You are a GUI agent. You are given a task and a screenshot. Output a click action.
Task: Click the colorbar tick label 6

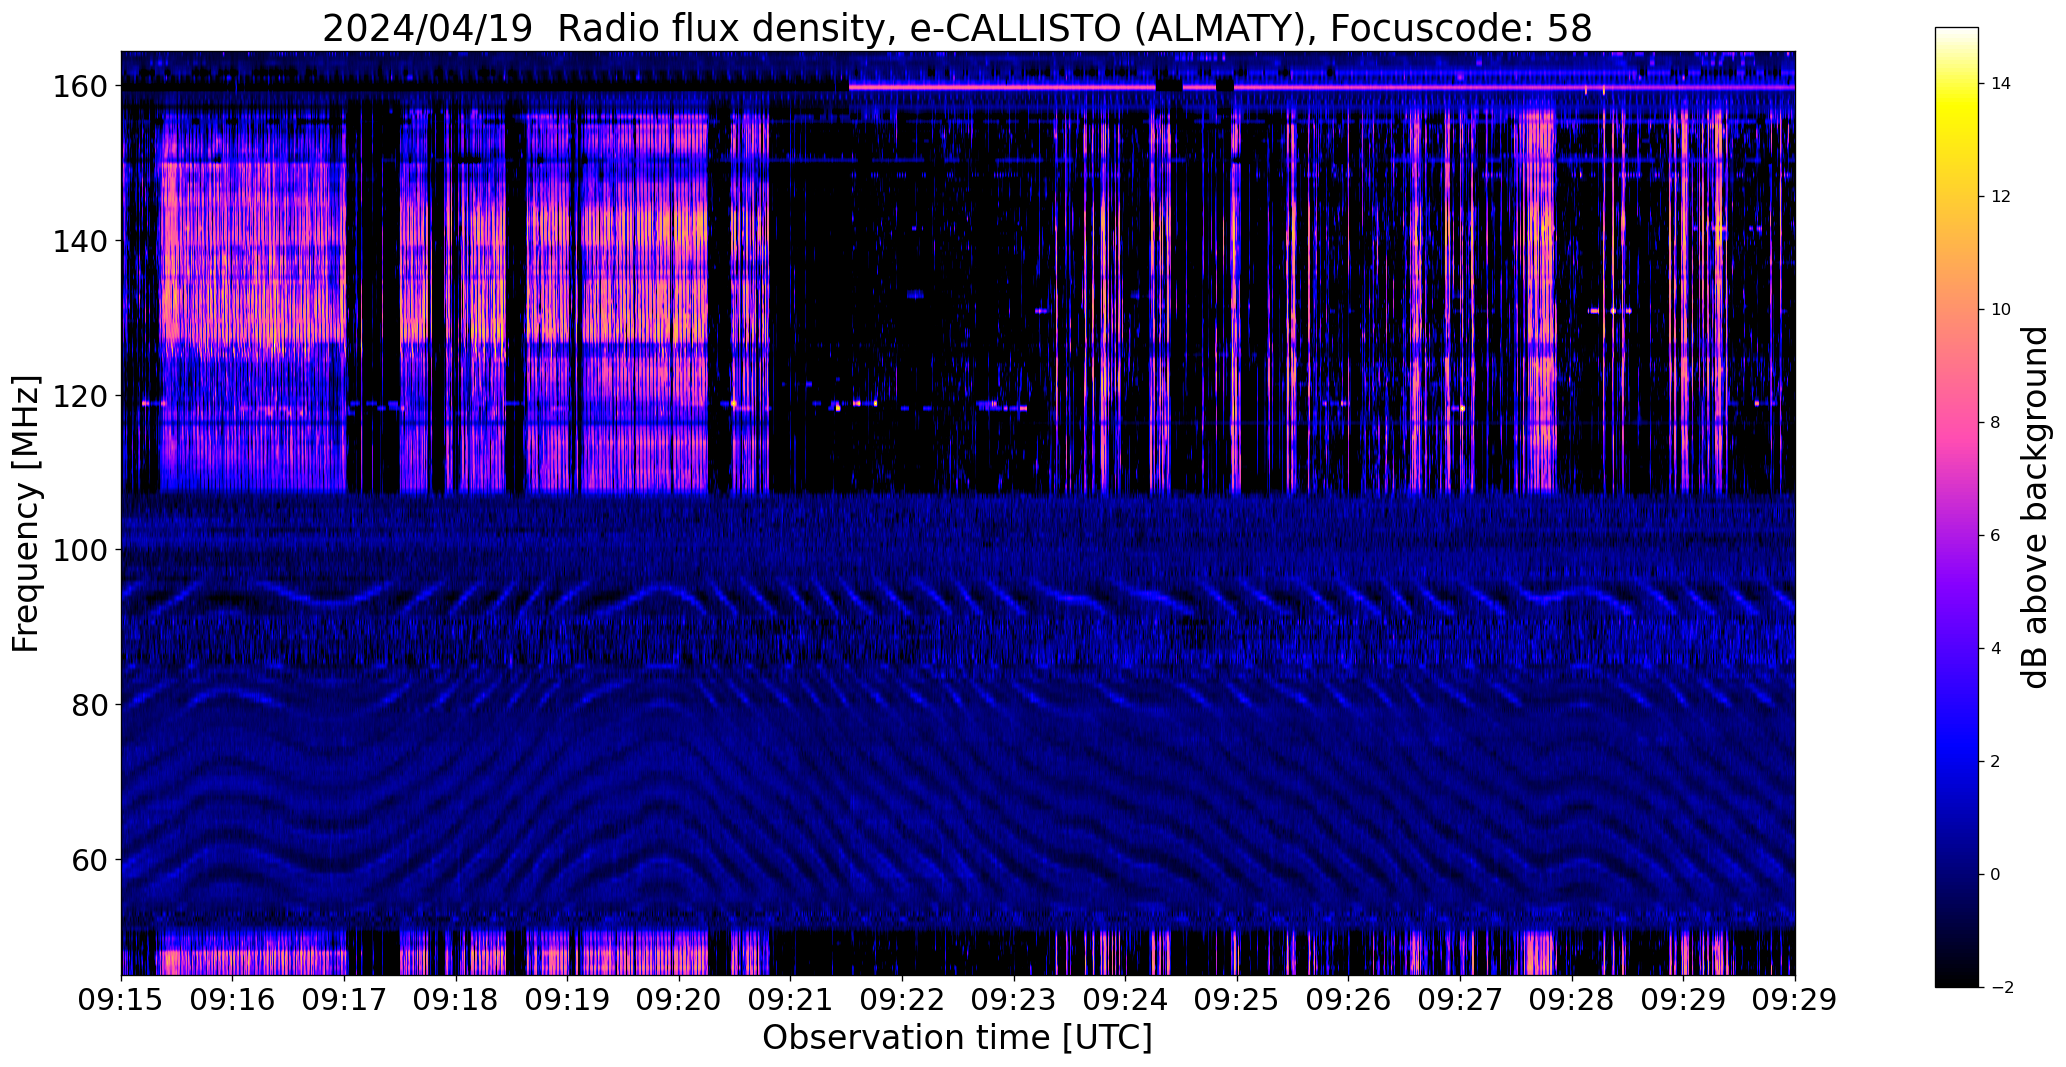1996,536
